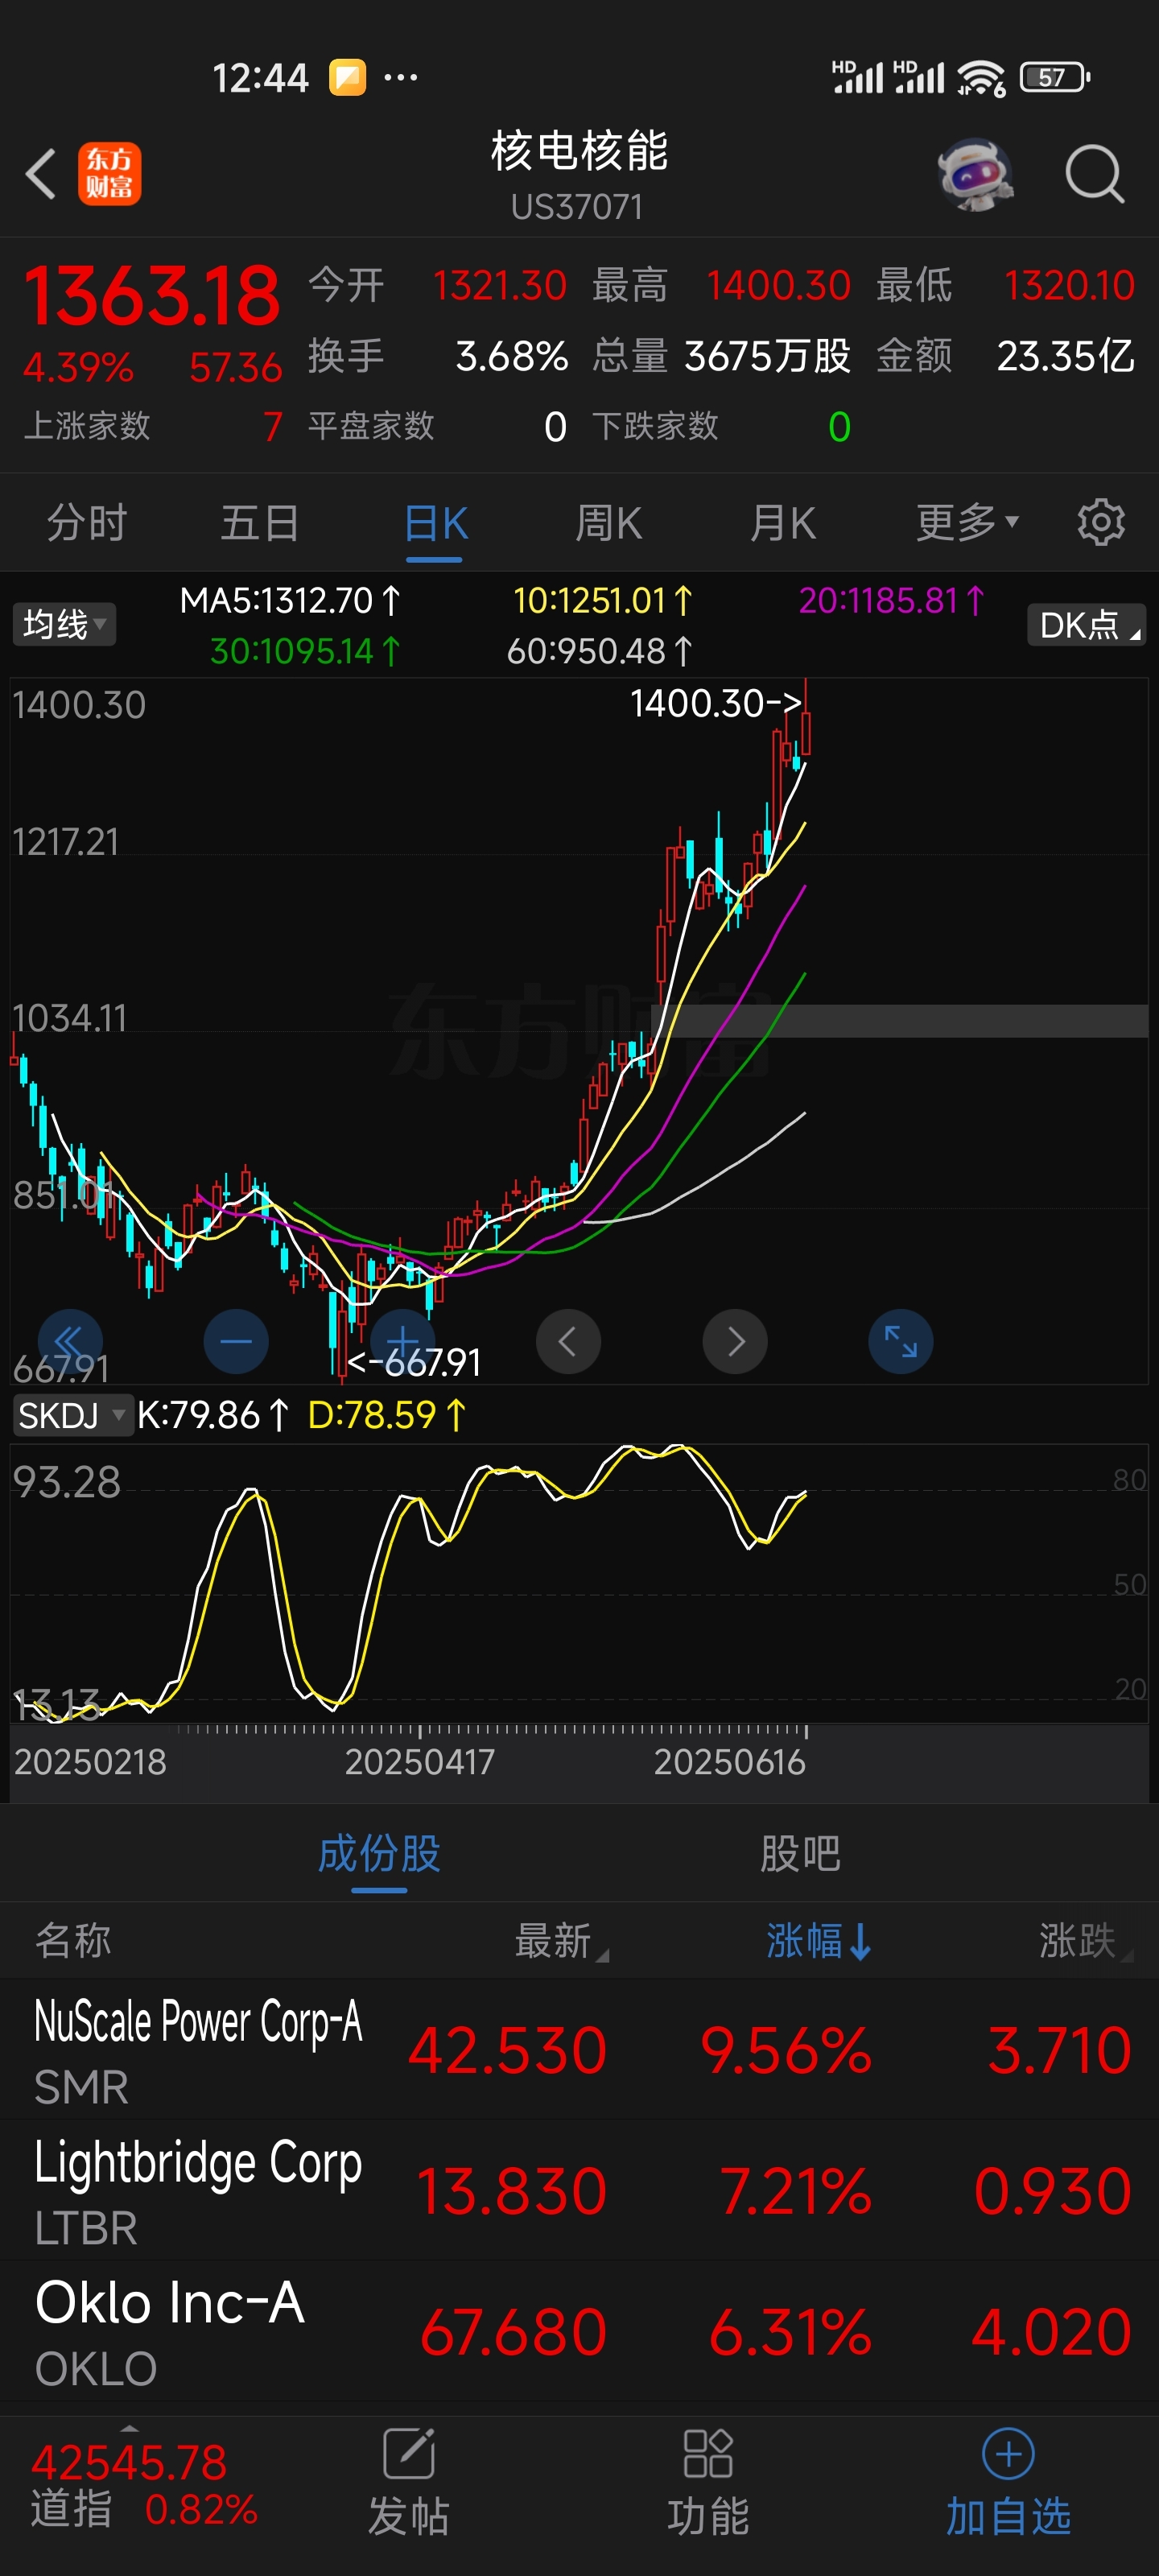
Task: Move chart left one candle
Action: 568,1341
